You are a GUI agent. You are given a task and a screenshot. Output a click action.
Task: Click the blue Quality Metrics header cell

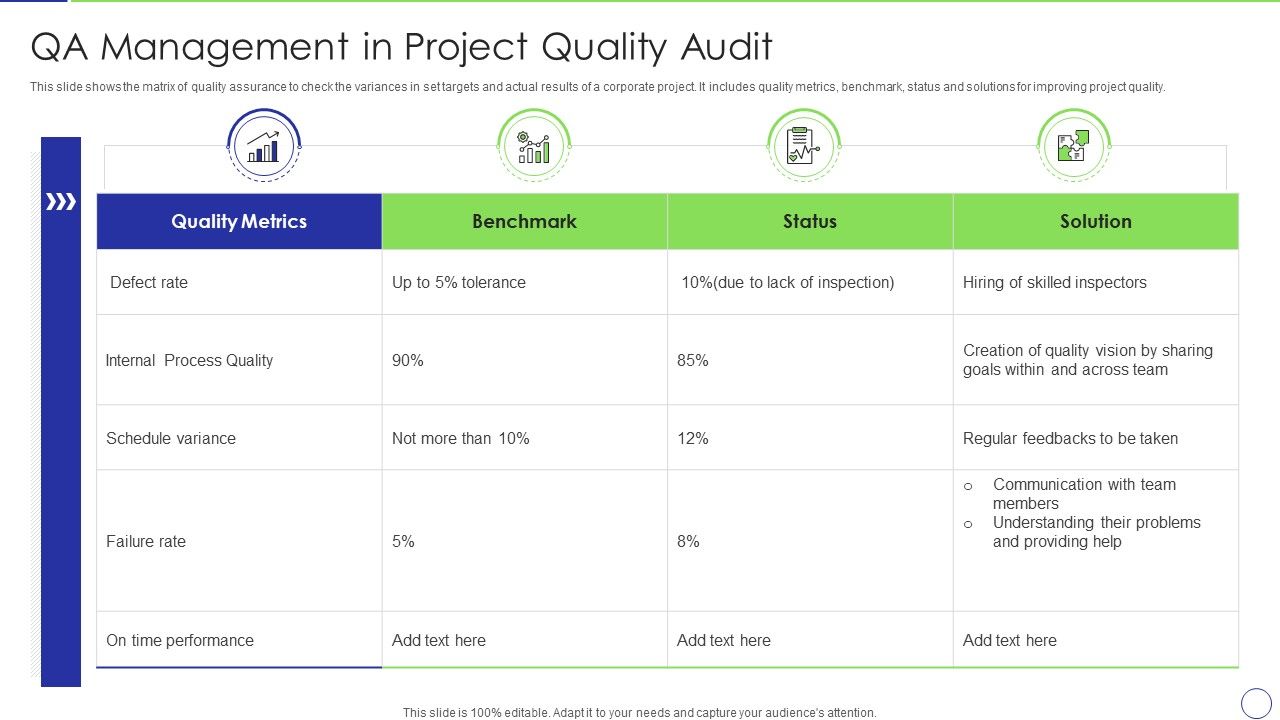[239, 221]
